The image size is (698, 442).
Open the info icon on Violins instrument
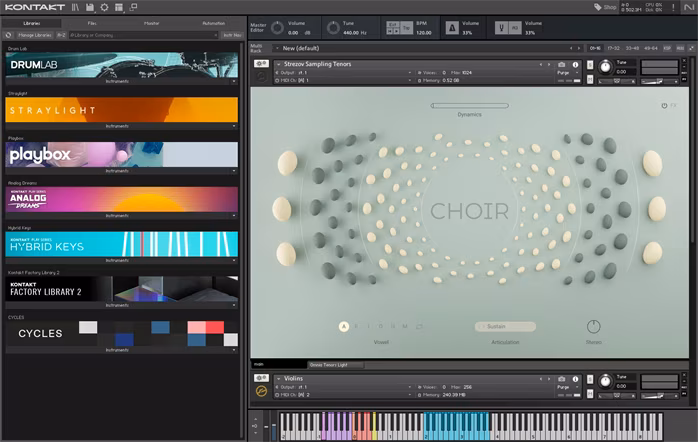[x=575, y=378]
